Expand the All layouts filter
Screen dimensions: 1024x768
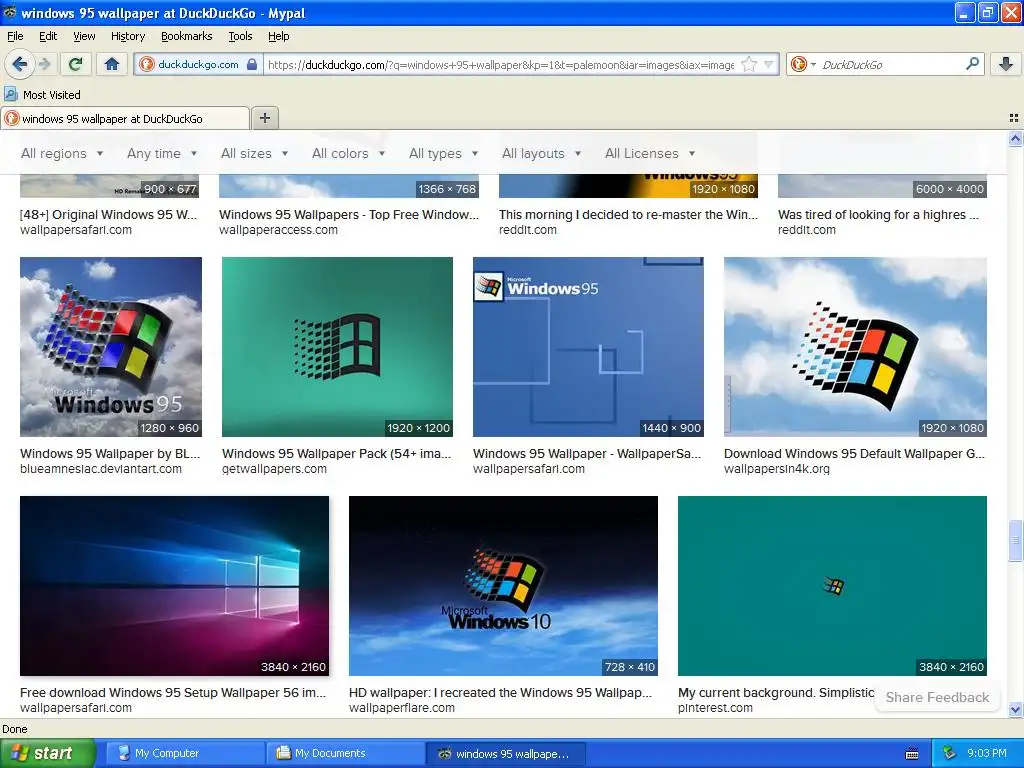[541, 153]
